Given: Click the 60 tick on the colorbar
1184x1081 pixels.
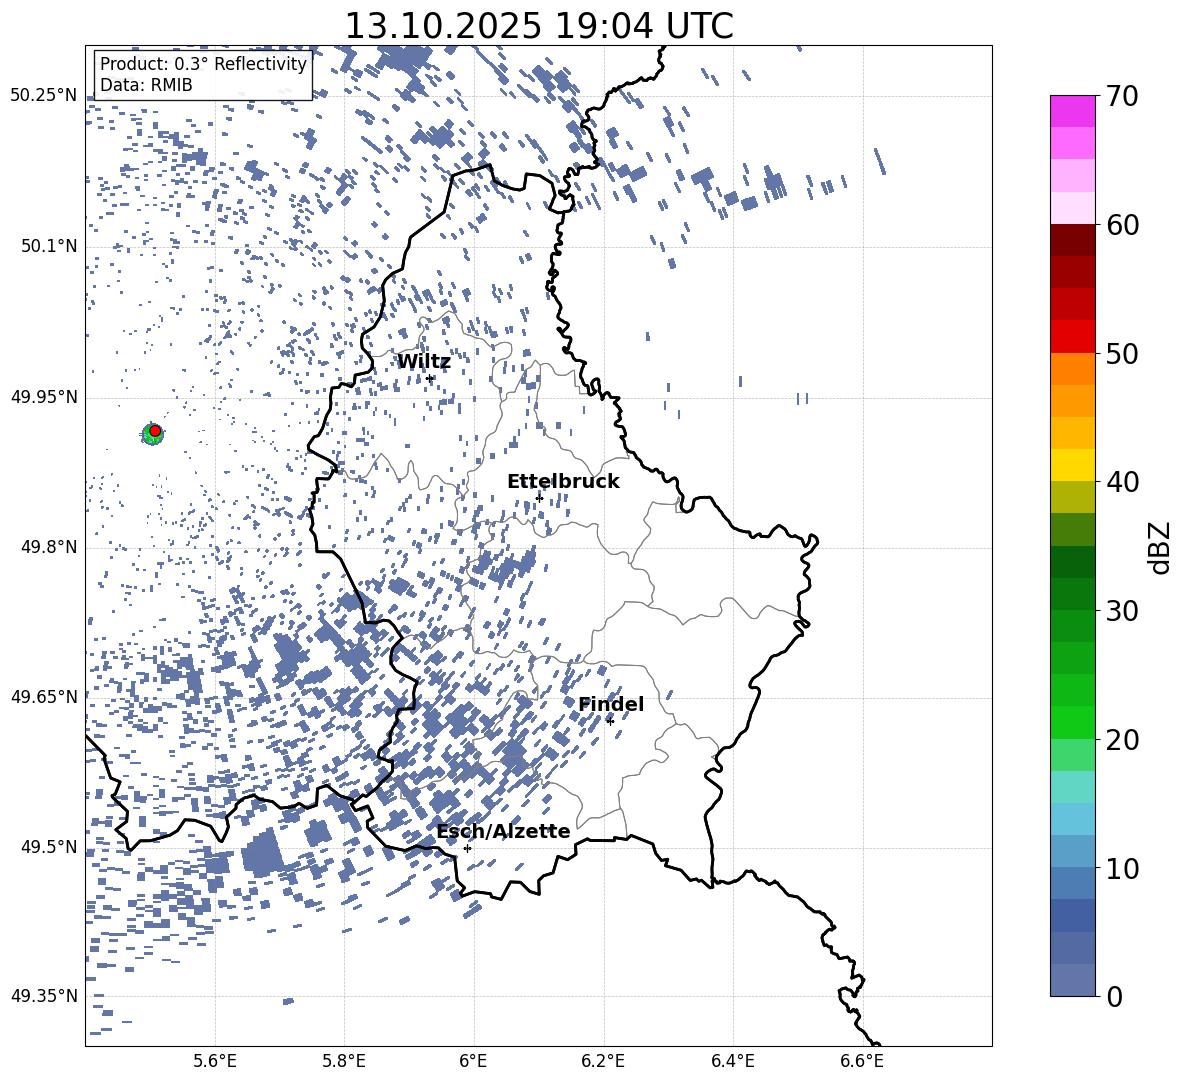Looking at the screenshot, I should 1121,225.
